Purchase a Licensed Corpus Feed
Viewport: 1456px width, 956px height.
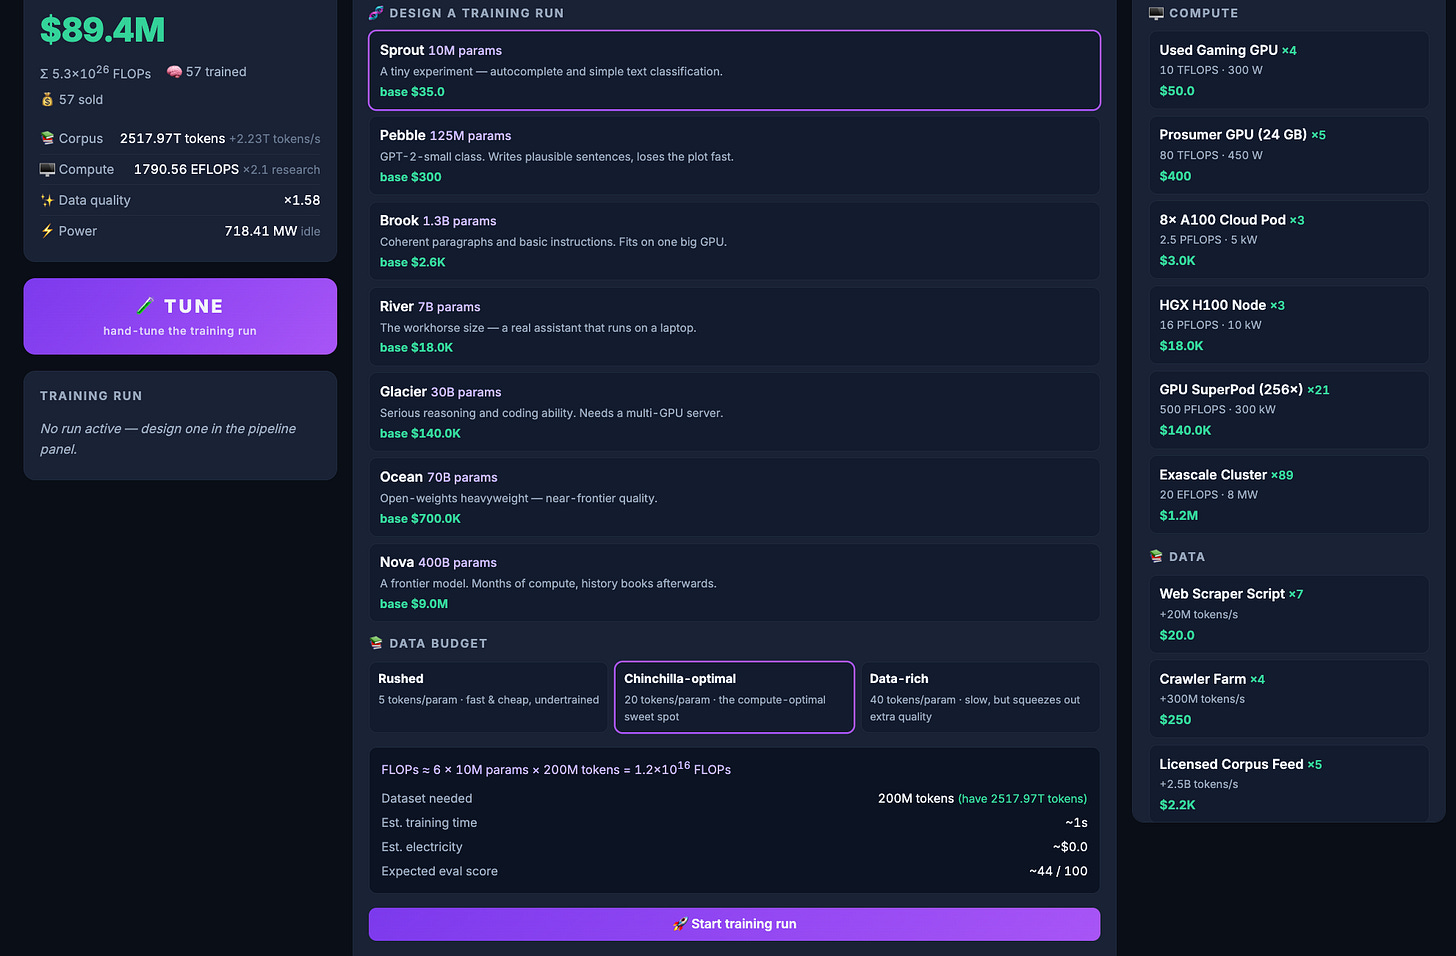pos(1288,783)
